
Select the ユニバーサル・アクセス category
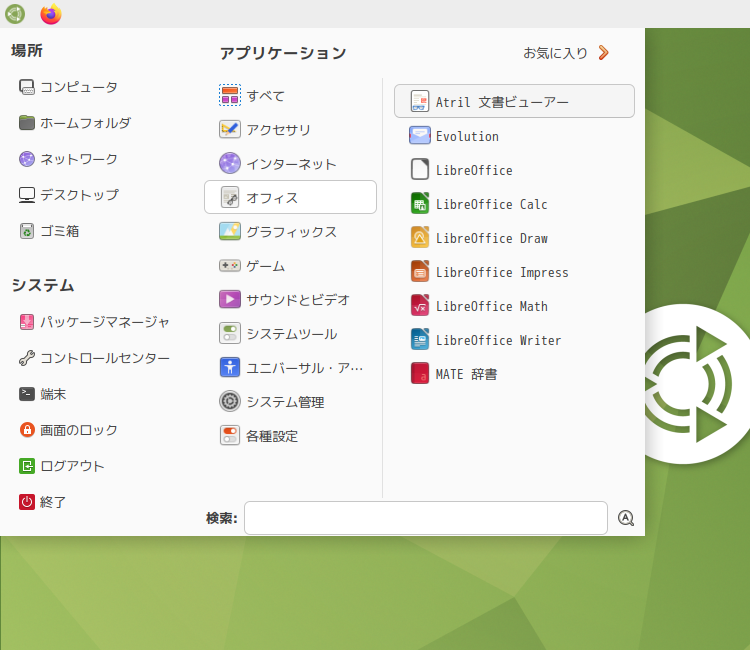pos(290,368)
